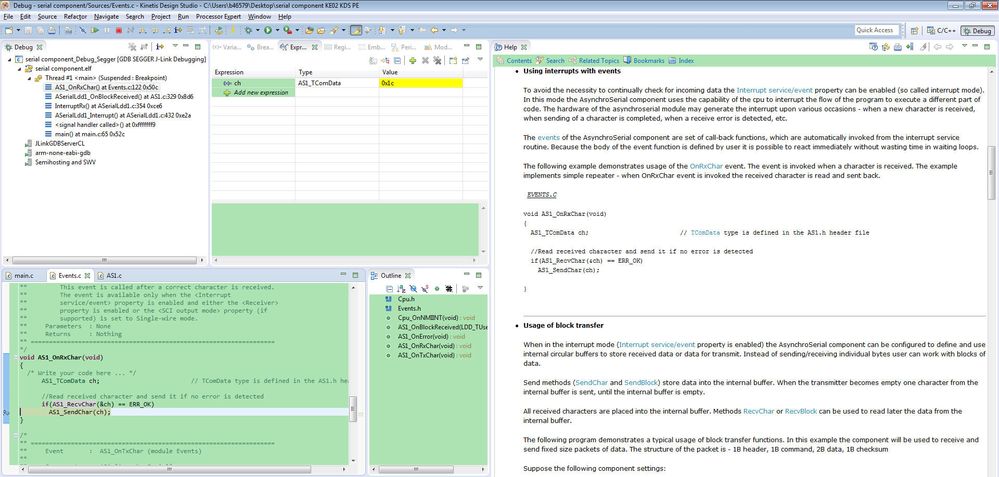Collapse the serial component.elf tree node
Screen dimensions: 999x477
(x=19, y=68)
